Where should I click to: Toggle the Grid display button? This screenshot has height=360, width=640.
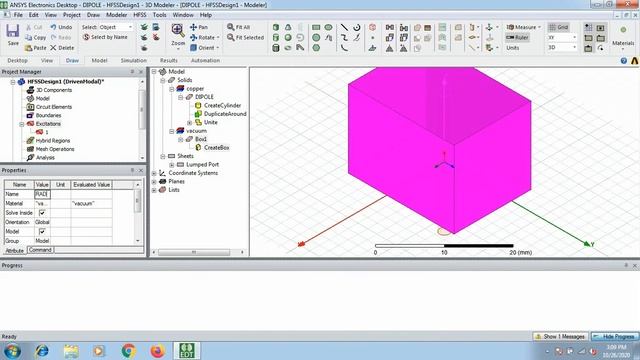559,27
